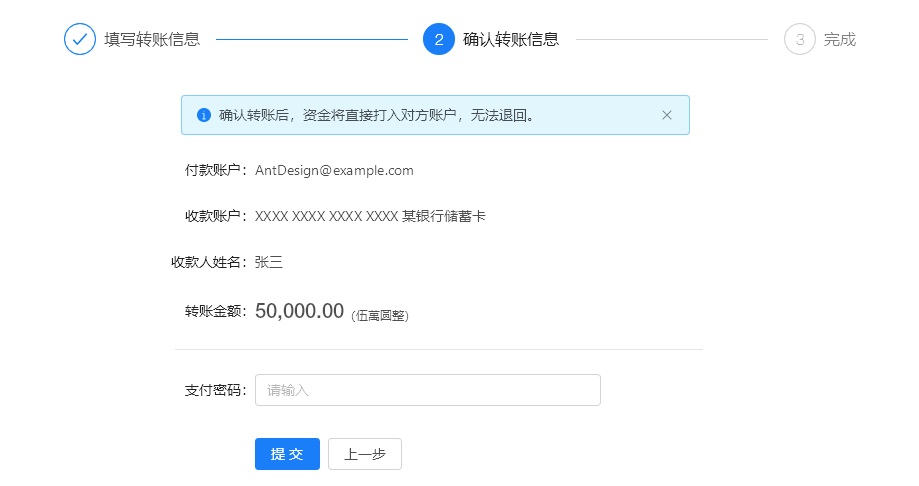Image resolution: width=919 pixels, height=486 pixels.
Task: Click the 付款账户 label
Action: pyautogui.click(x=216, y=171)
